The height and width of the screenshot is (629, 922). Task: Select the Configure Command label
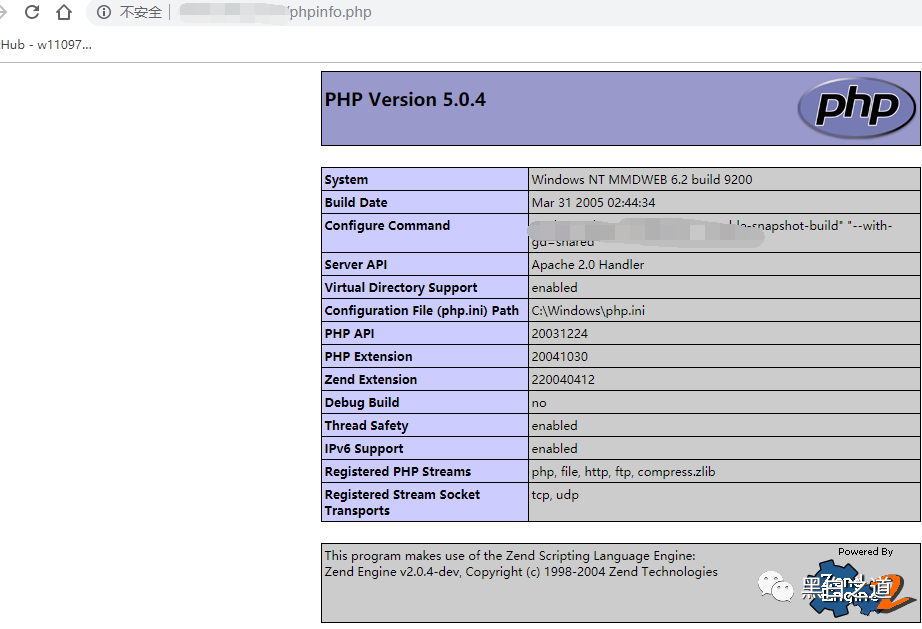tap(387, 226)
